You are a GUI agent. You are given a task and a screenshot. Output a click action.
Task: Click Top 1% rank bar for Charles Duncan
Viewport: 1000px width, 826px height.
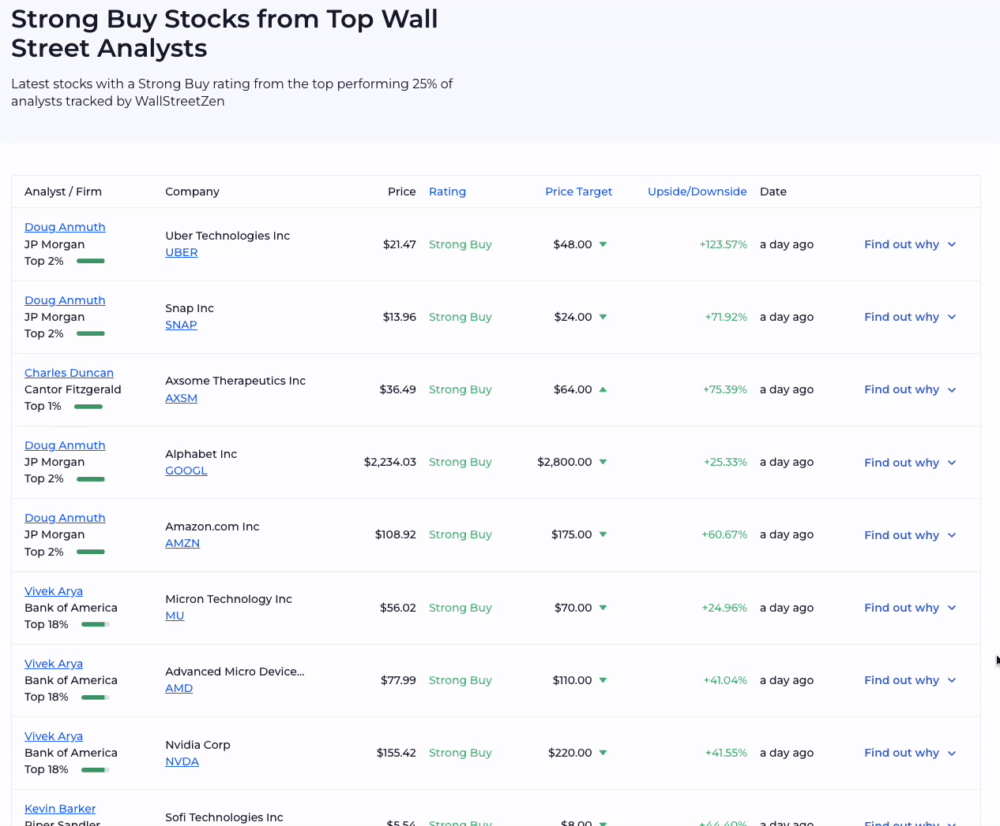coord(89,406)
